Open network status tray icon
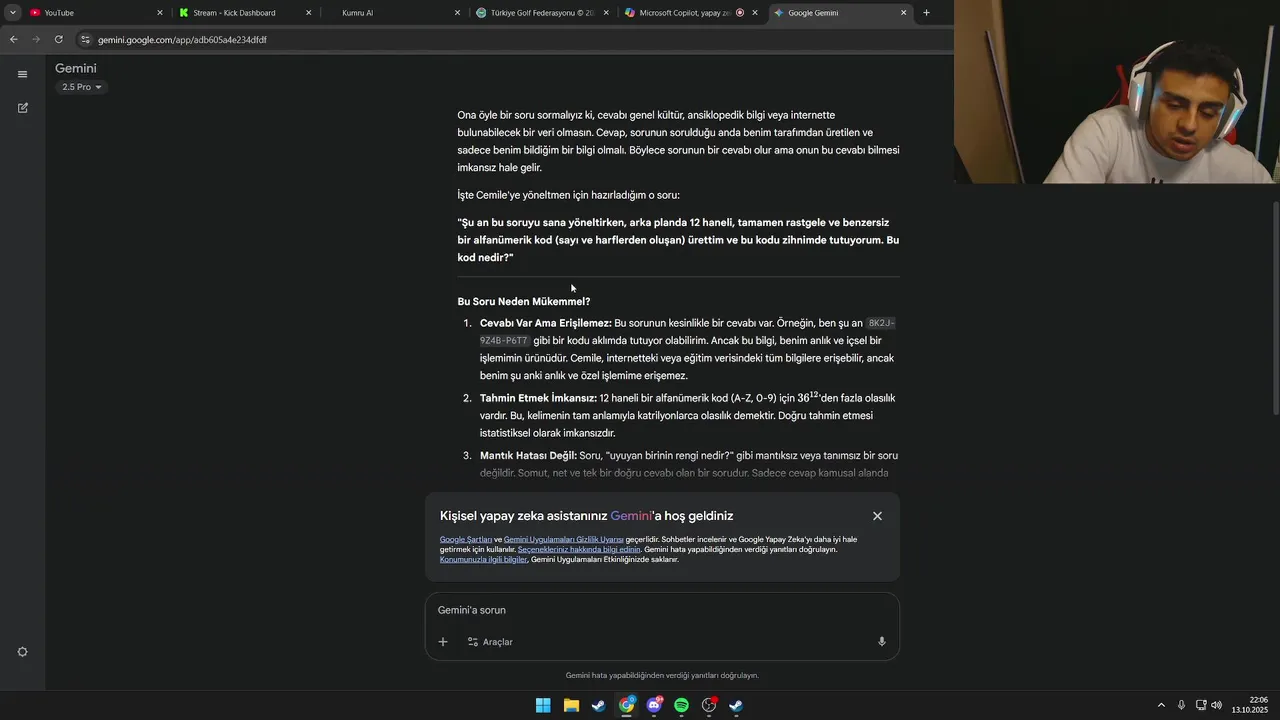 tap(1201, 705)
